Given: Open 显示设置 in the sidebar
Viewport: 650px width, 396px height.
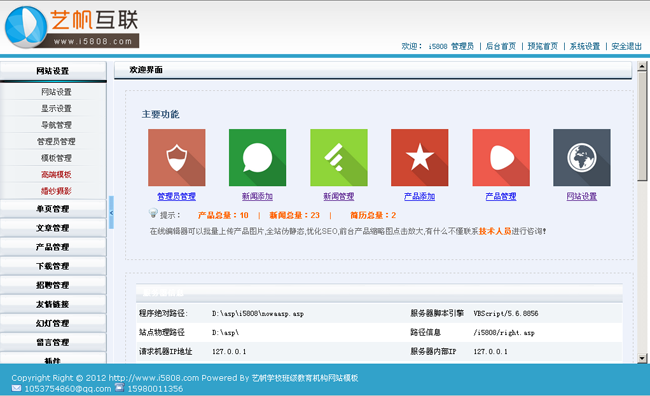Looking at the screenshot, I should click(x=56, y=108).
